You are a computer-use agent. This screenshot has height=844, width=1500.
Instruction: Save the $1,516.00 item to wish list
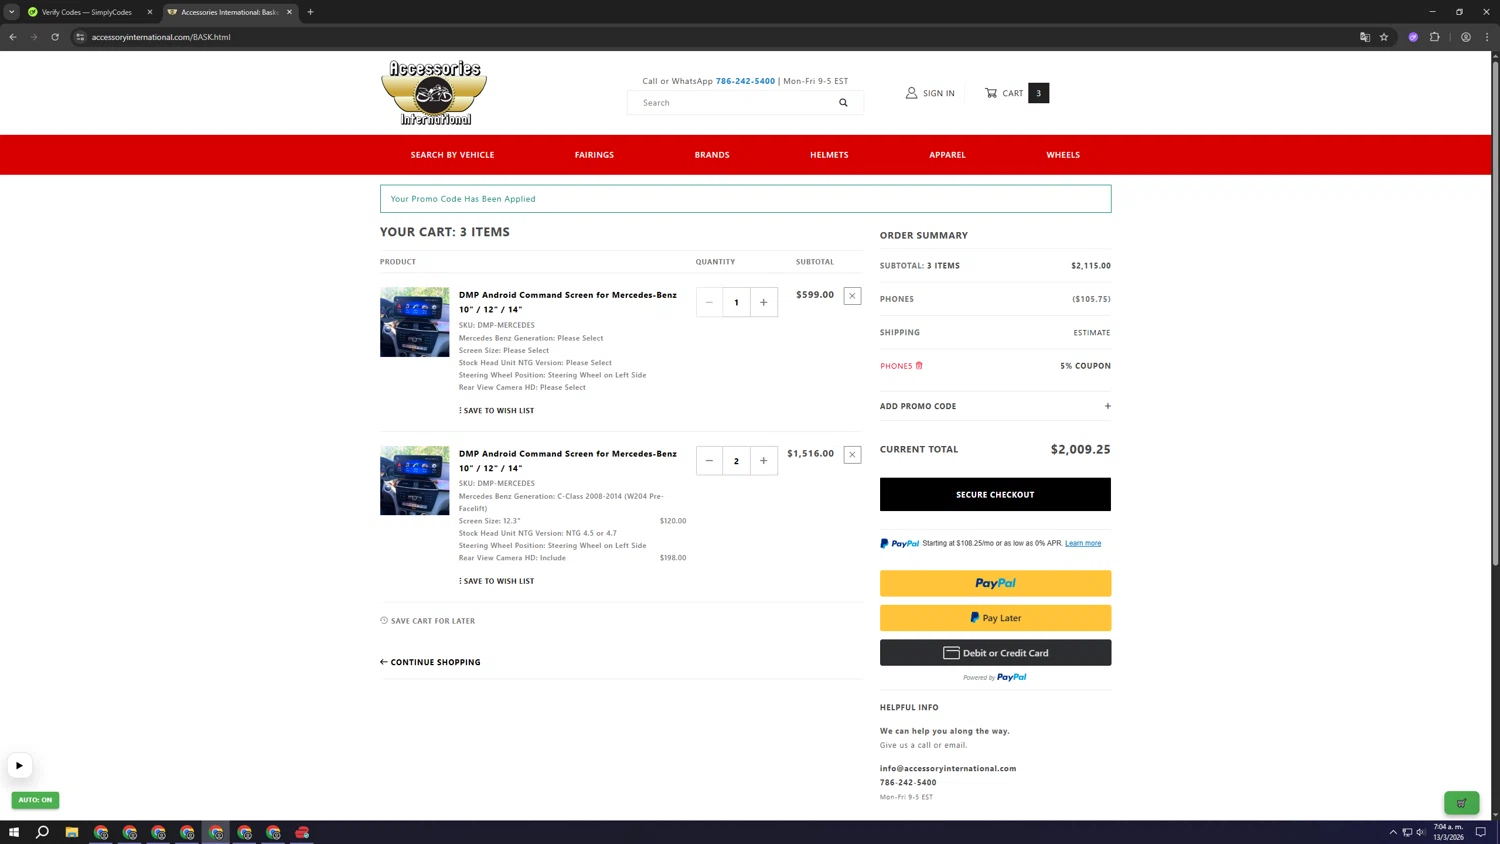pyautogui.click(x=497, y=581)
